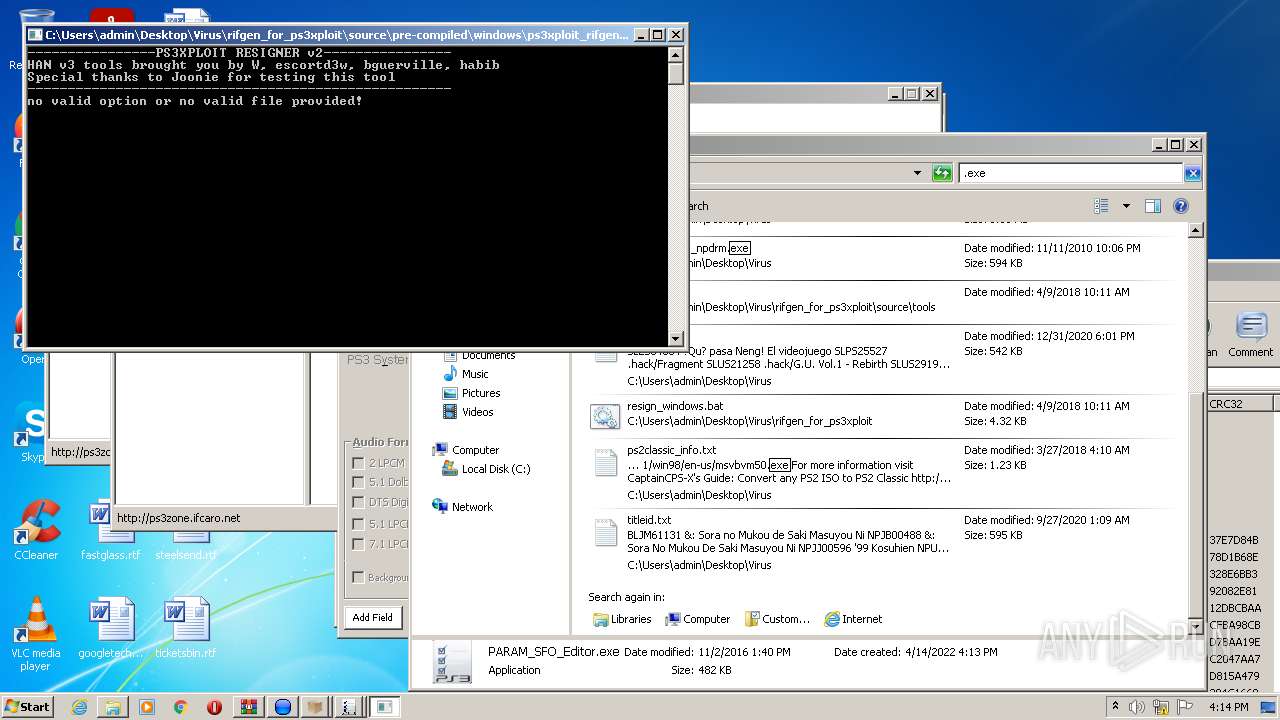Open Internet Explorer from taskbar
This screenshot has width=1280, height=720.
coord(79,707)
